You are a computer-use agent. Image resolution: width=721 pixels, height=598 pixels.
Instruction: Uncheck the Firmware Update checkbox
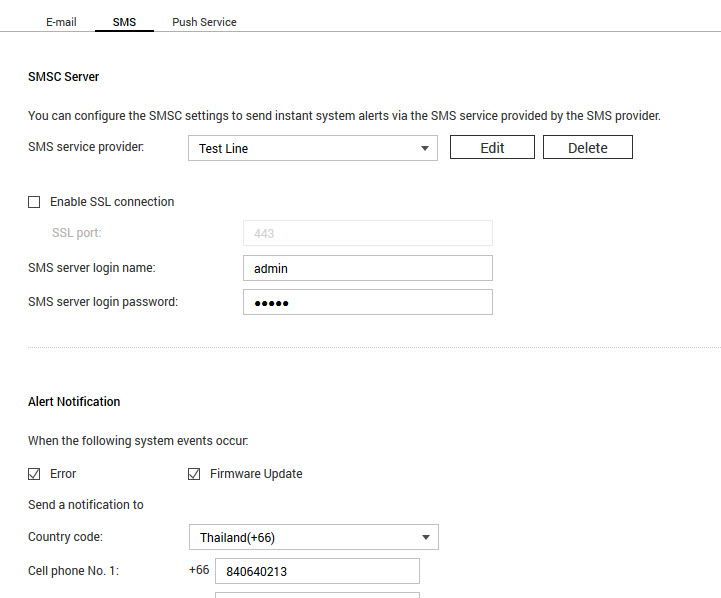tap(194, 474)
